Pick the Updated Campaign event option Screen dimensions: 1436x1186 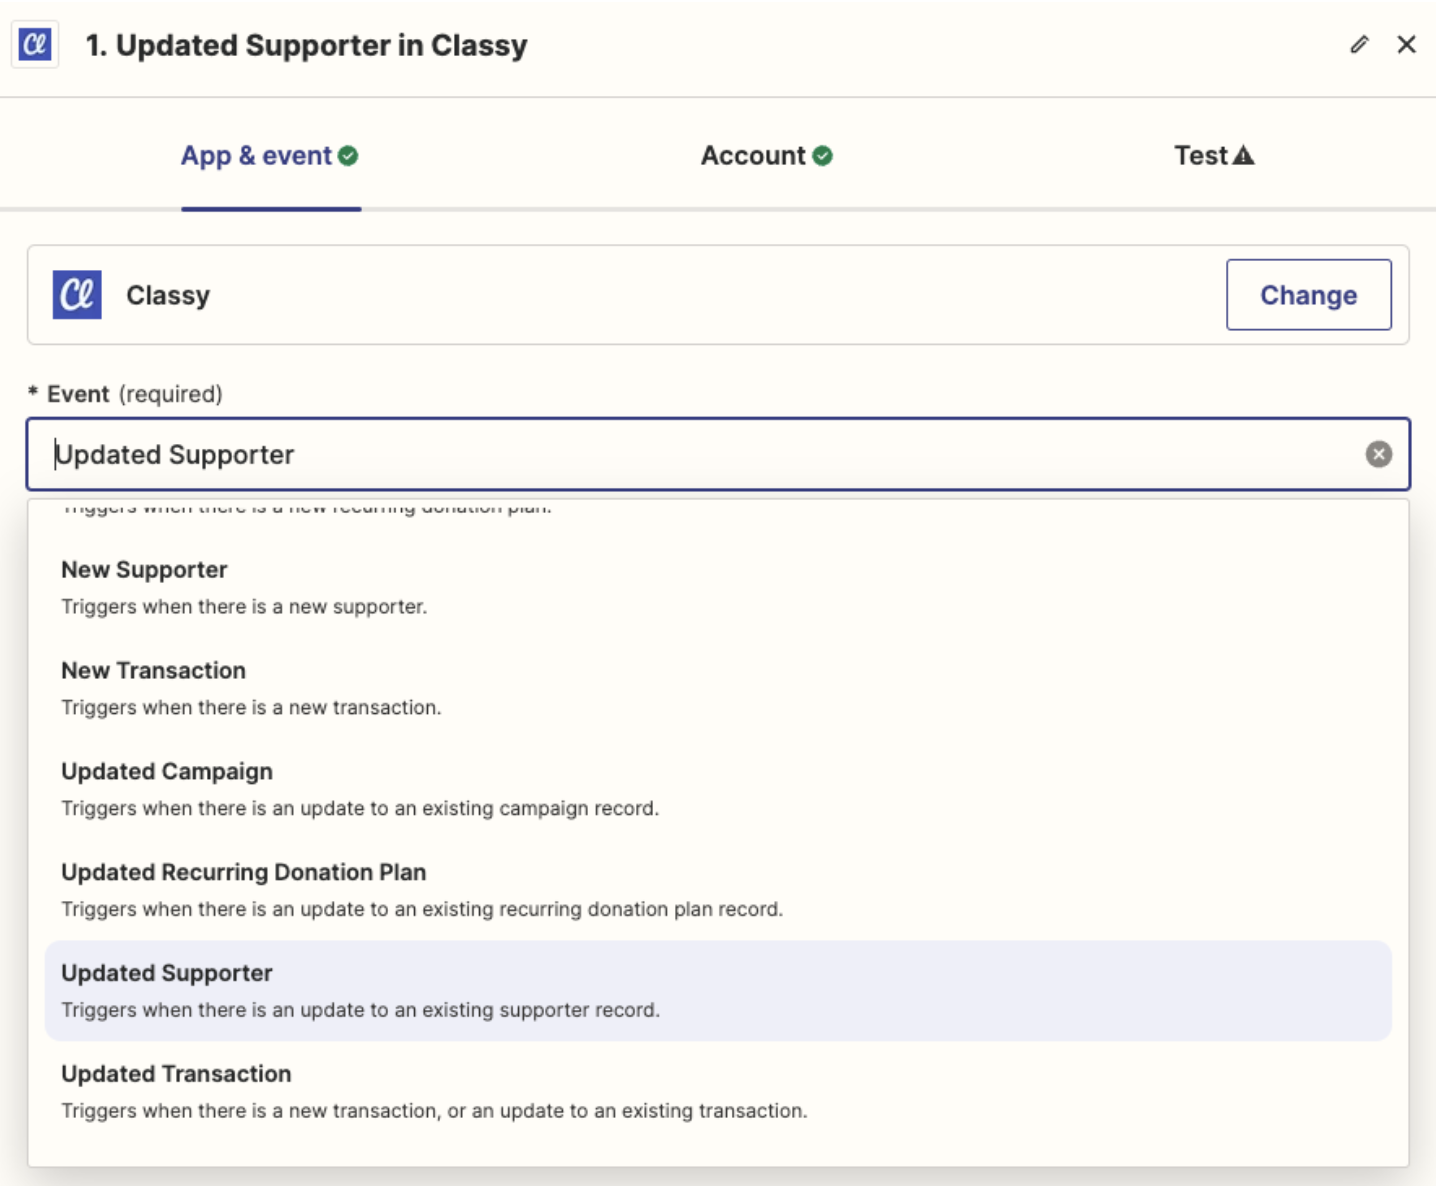[718, 790]
